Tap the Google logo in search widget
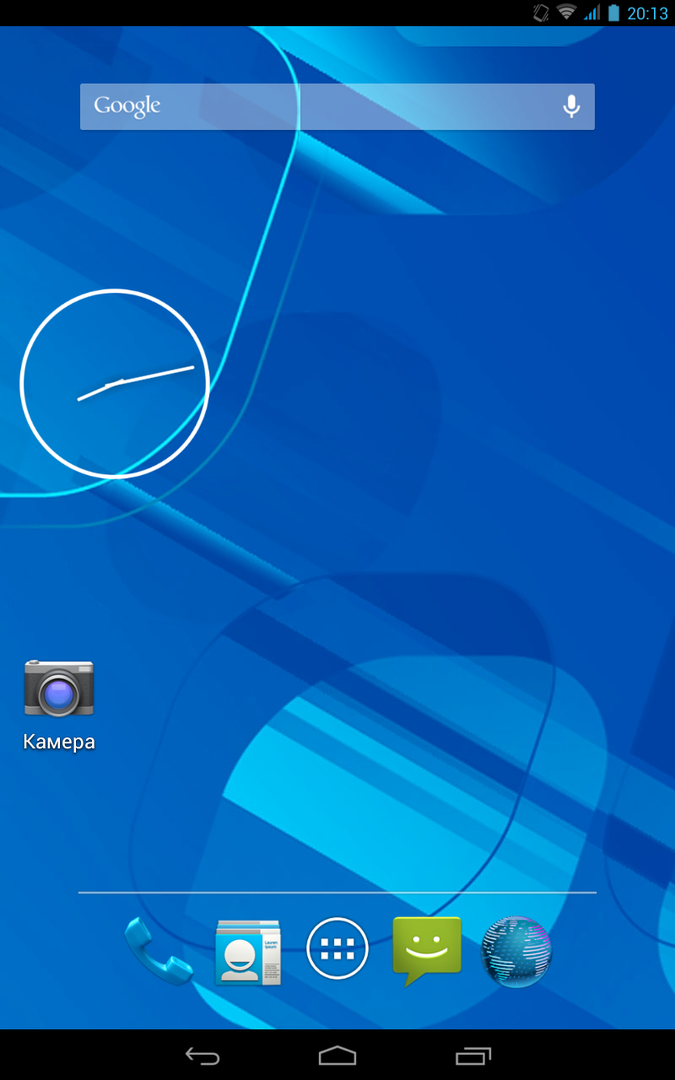 [127, 106]
